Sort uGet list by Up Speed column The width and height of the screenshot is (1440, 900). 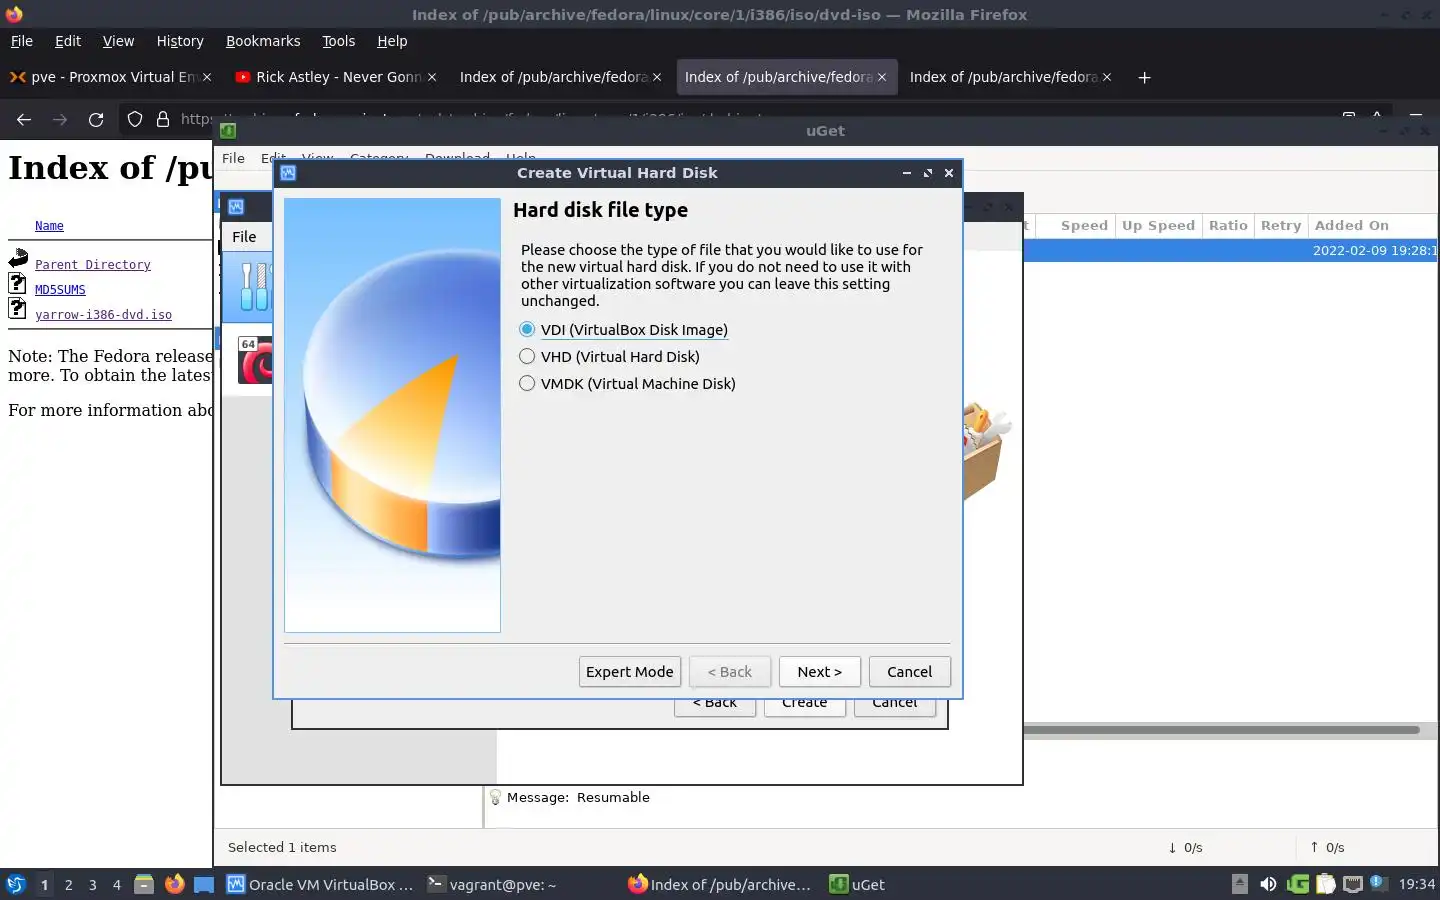[1158, 226]
